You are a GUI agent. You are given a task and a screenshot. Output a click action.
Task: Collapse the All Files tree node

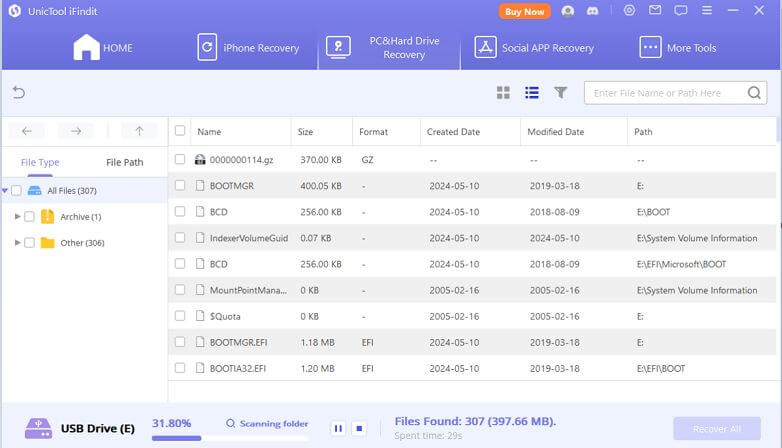[5, 190]
